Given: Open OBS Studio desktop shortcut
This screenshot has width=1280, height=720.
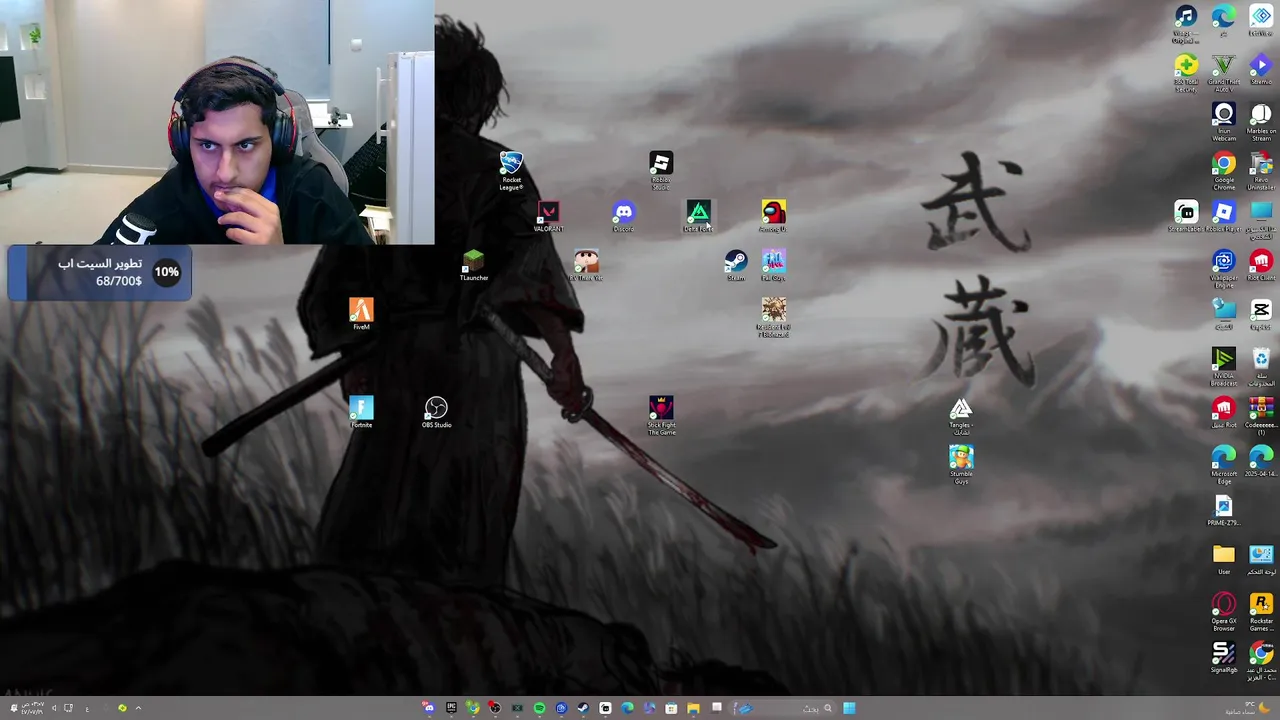Looking at the screenshot, I should point(436,412).
